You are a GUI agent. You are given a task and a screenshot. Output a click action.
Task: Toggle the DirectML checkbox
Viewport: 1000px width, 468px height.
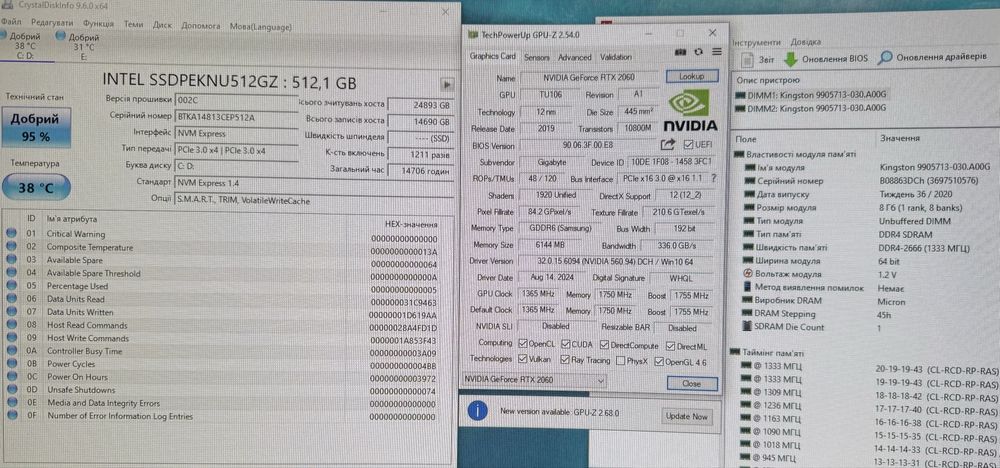pos(671,346)
